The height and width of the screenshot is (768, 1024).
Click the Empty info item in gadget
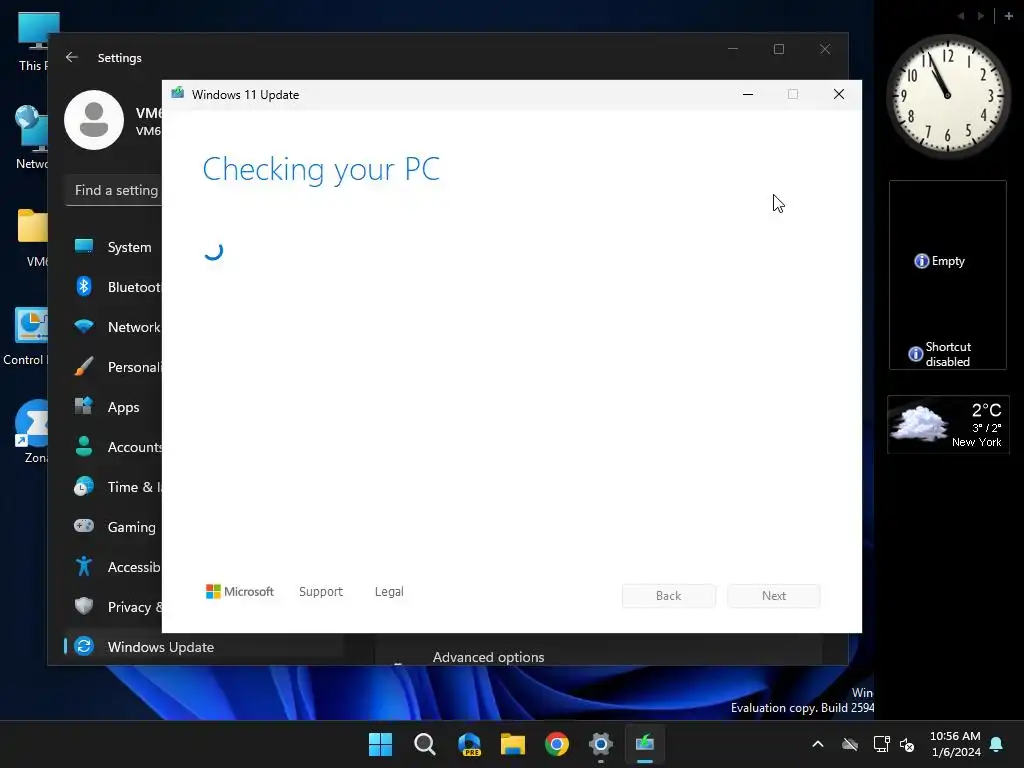tap(940, 261)
